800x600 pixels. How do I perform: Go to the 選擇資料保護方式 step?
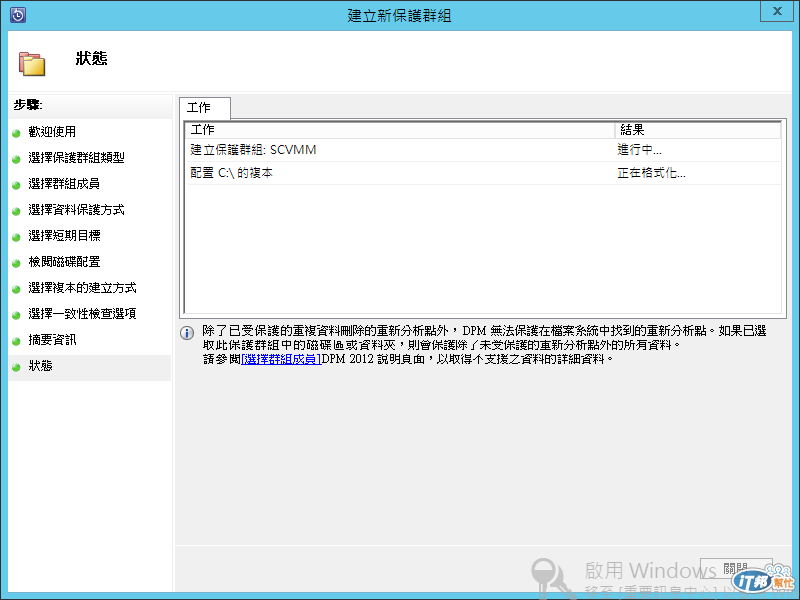77,210
